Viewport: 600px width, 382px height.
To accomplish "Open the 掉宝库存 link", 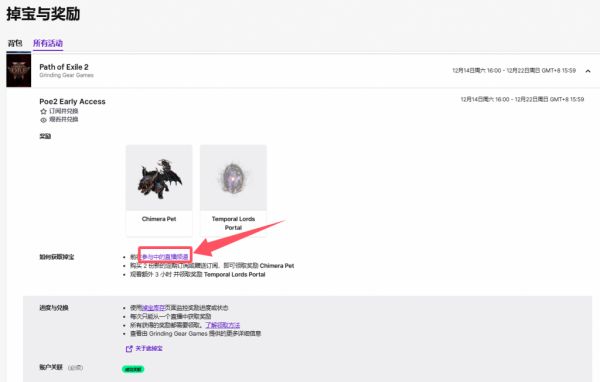I will [153, 308].
